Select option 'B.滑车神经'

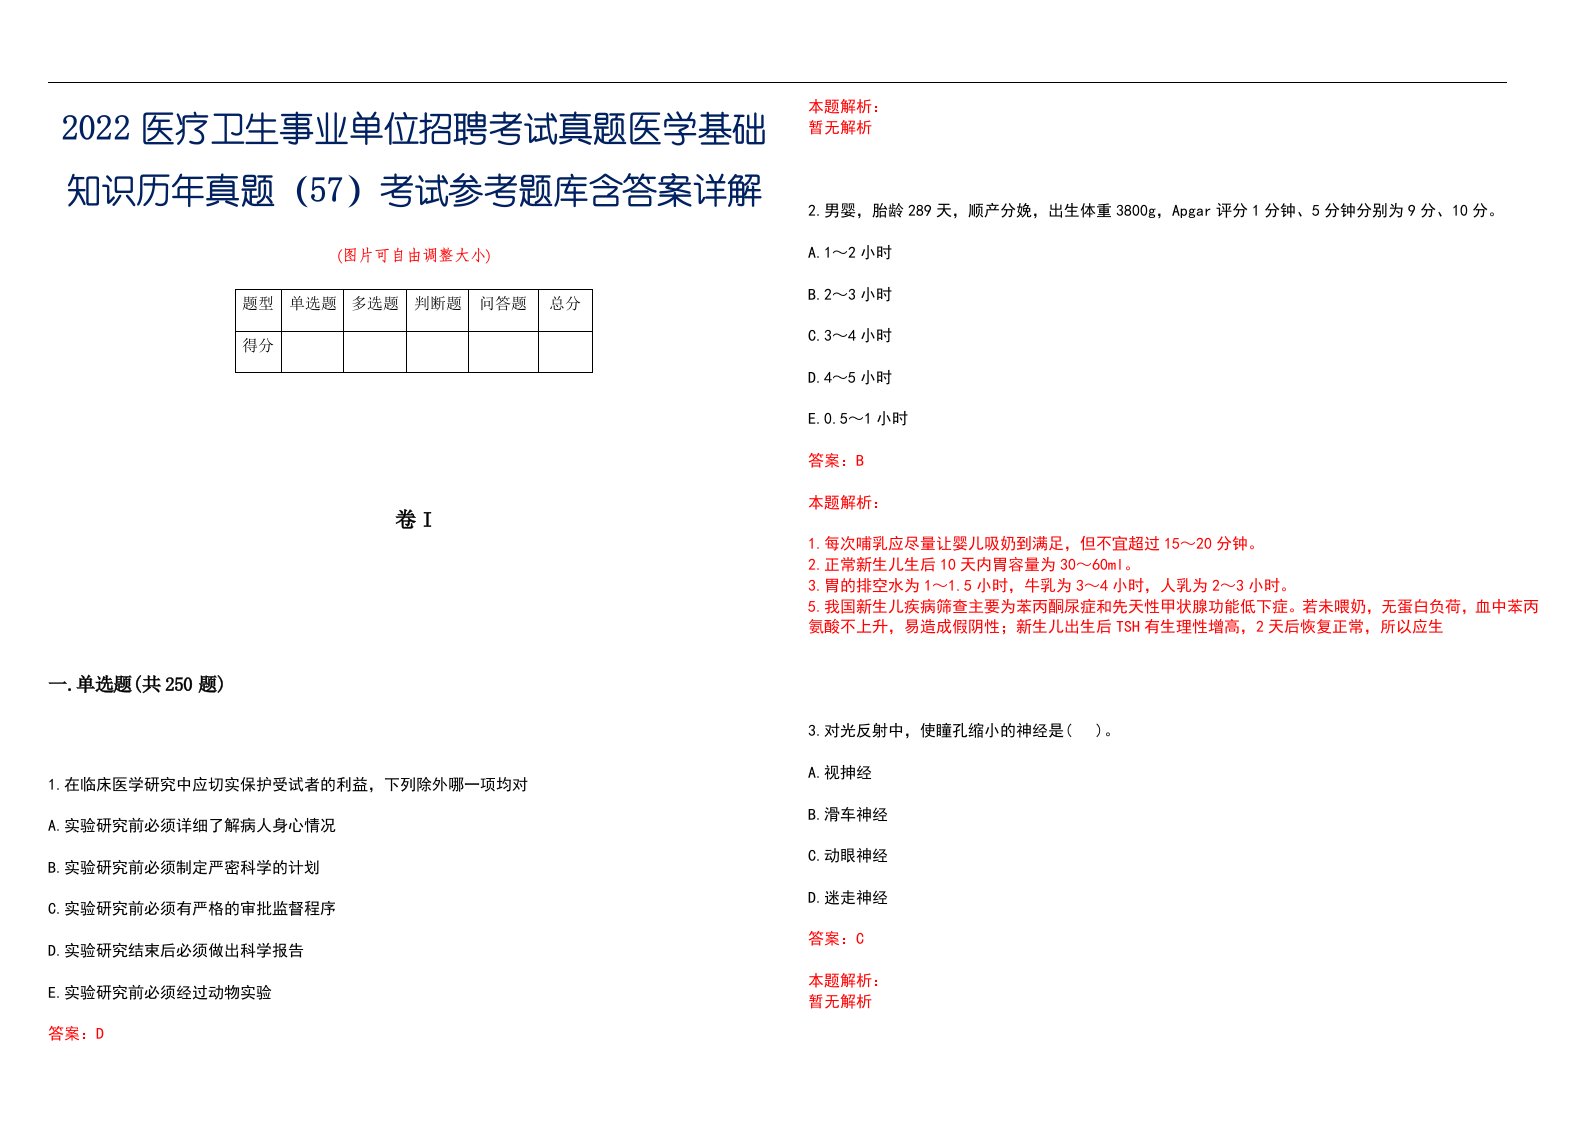point(848,815)
